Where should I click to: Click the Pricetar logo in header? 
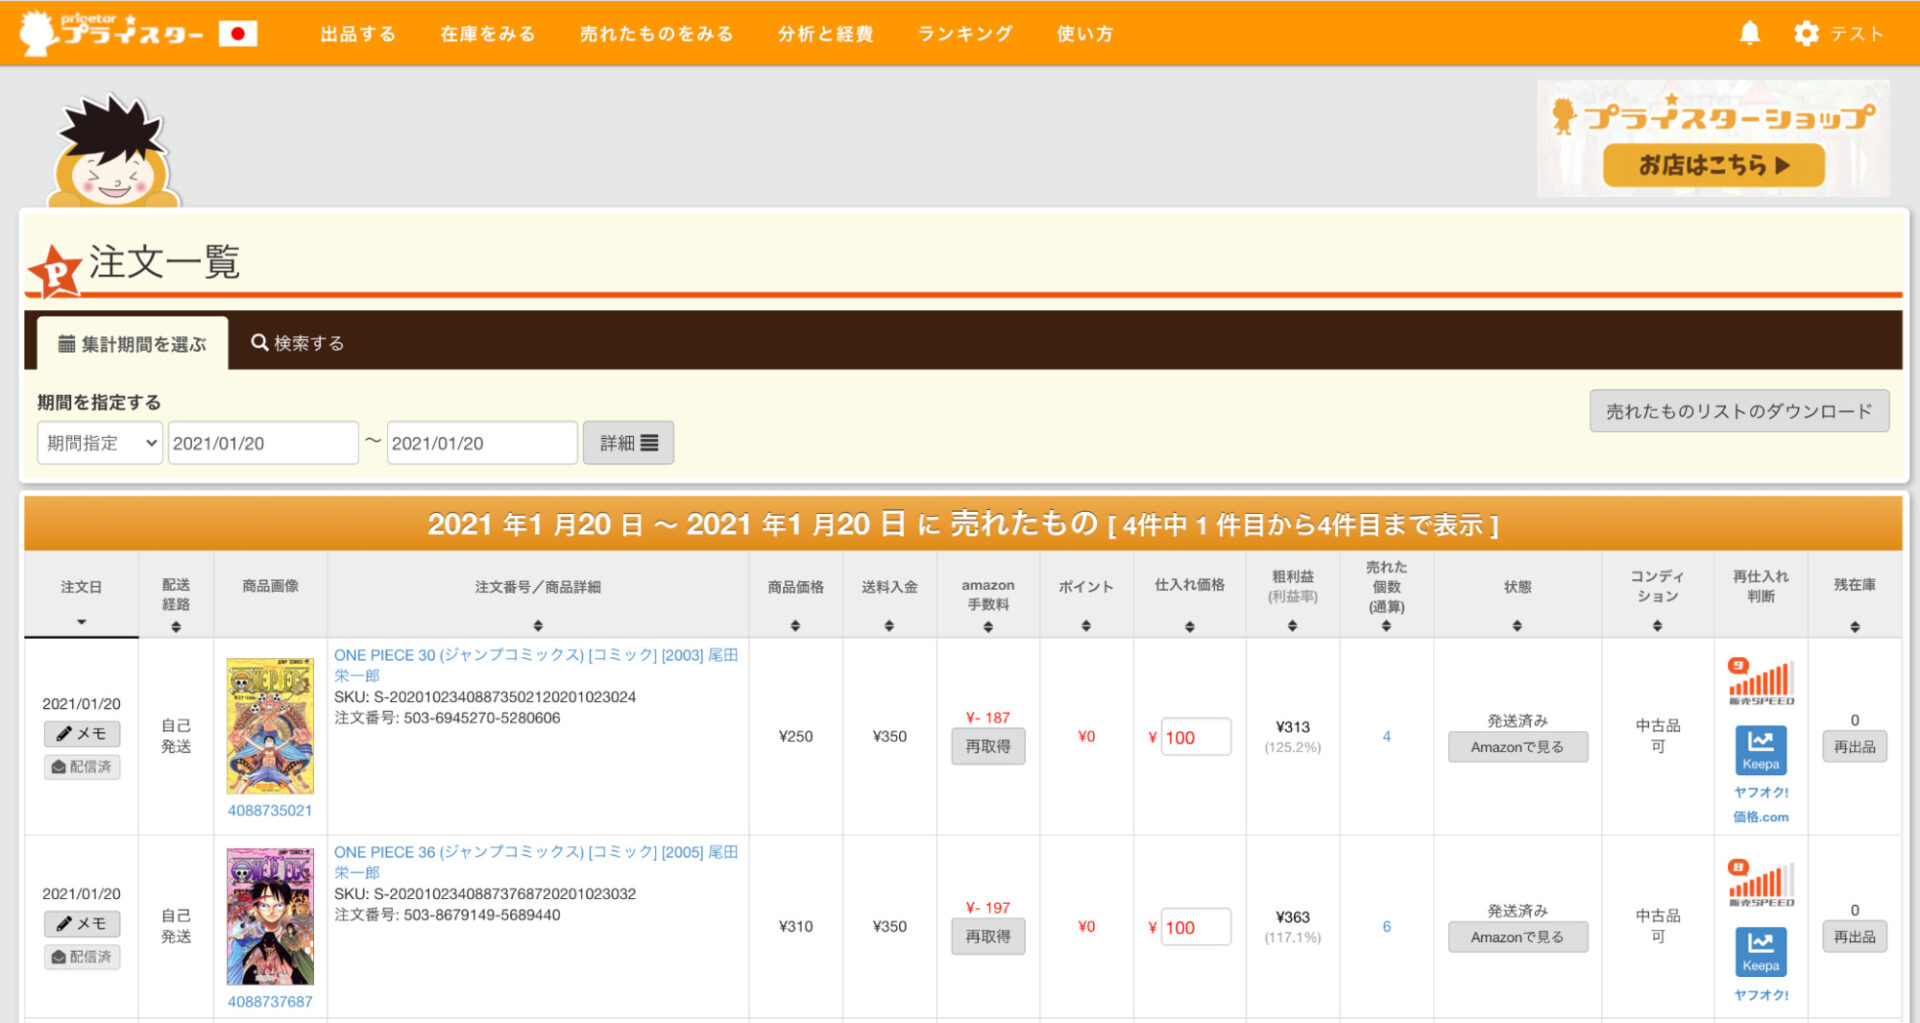coord(111,33)
